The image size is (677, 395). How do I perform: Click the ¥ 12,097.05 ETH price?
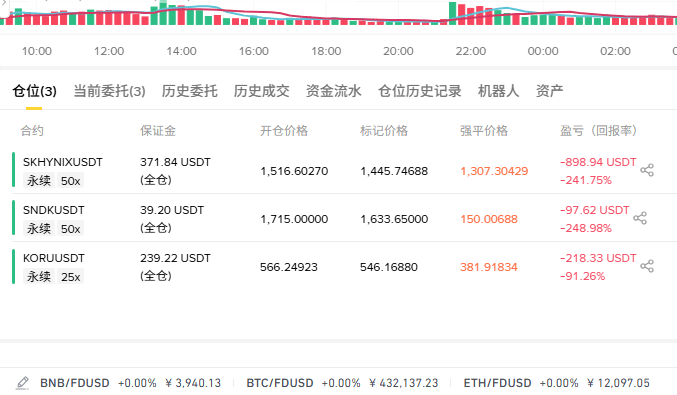[618, 383]
